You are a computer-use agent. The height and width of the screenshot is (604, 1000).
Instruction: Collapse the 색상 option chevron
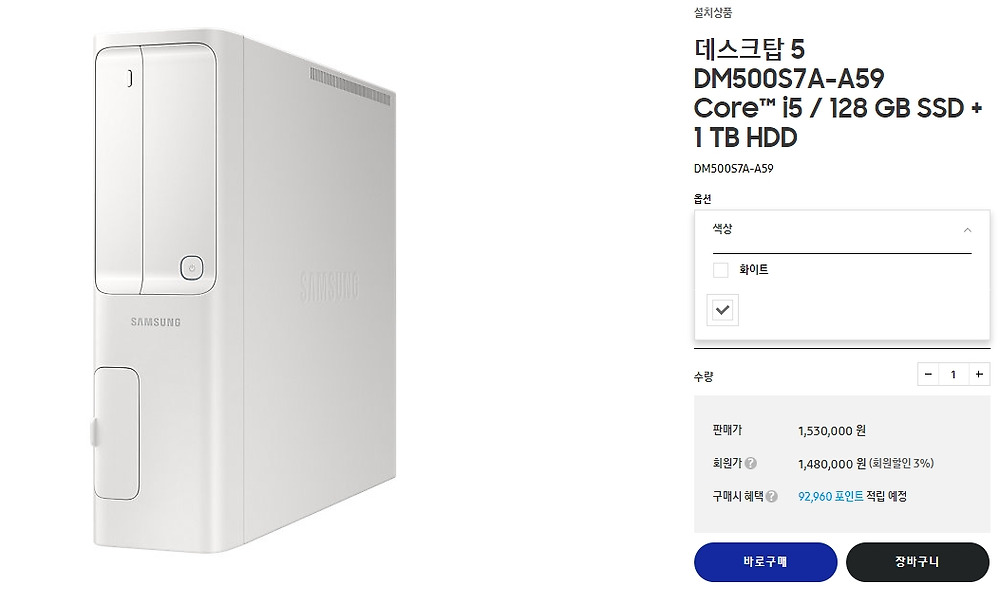coord(967,230)
